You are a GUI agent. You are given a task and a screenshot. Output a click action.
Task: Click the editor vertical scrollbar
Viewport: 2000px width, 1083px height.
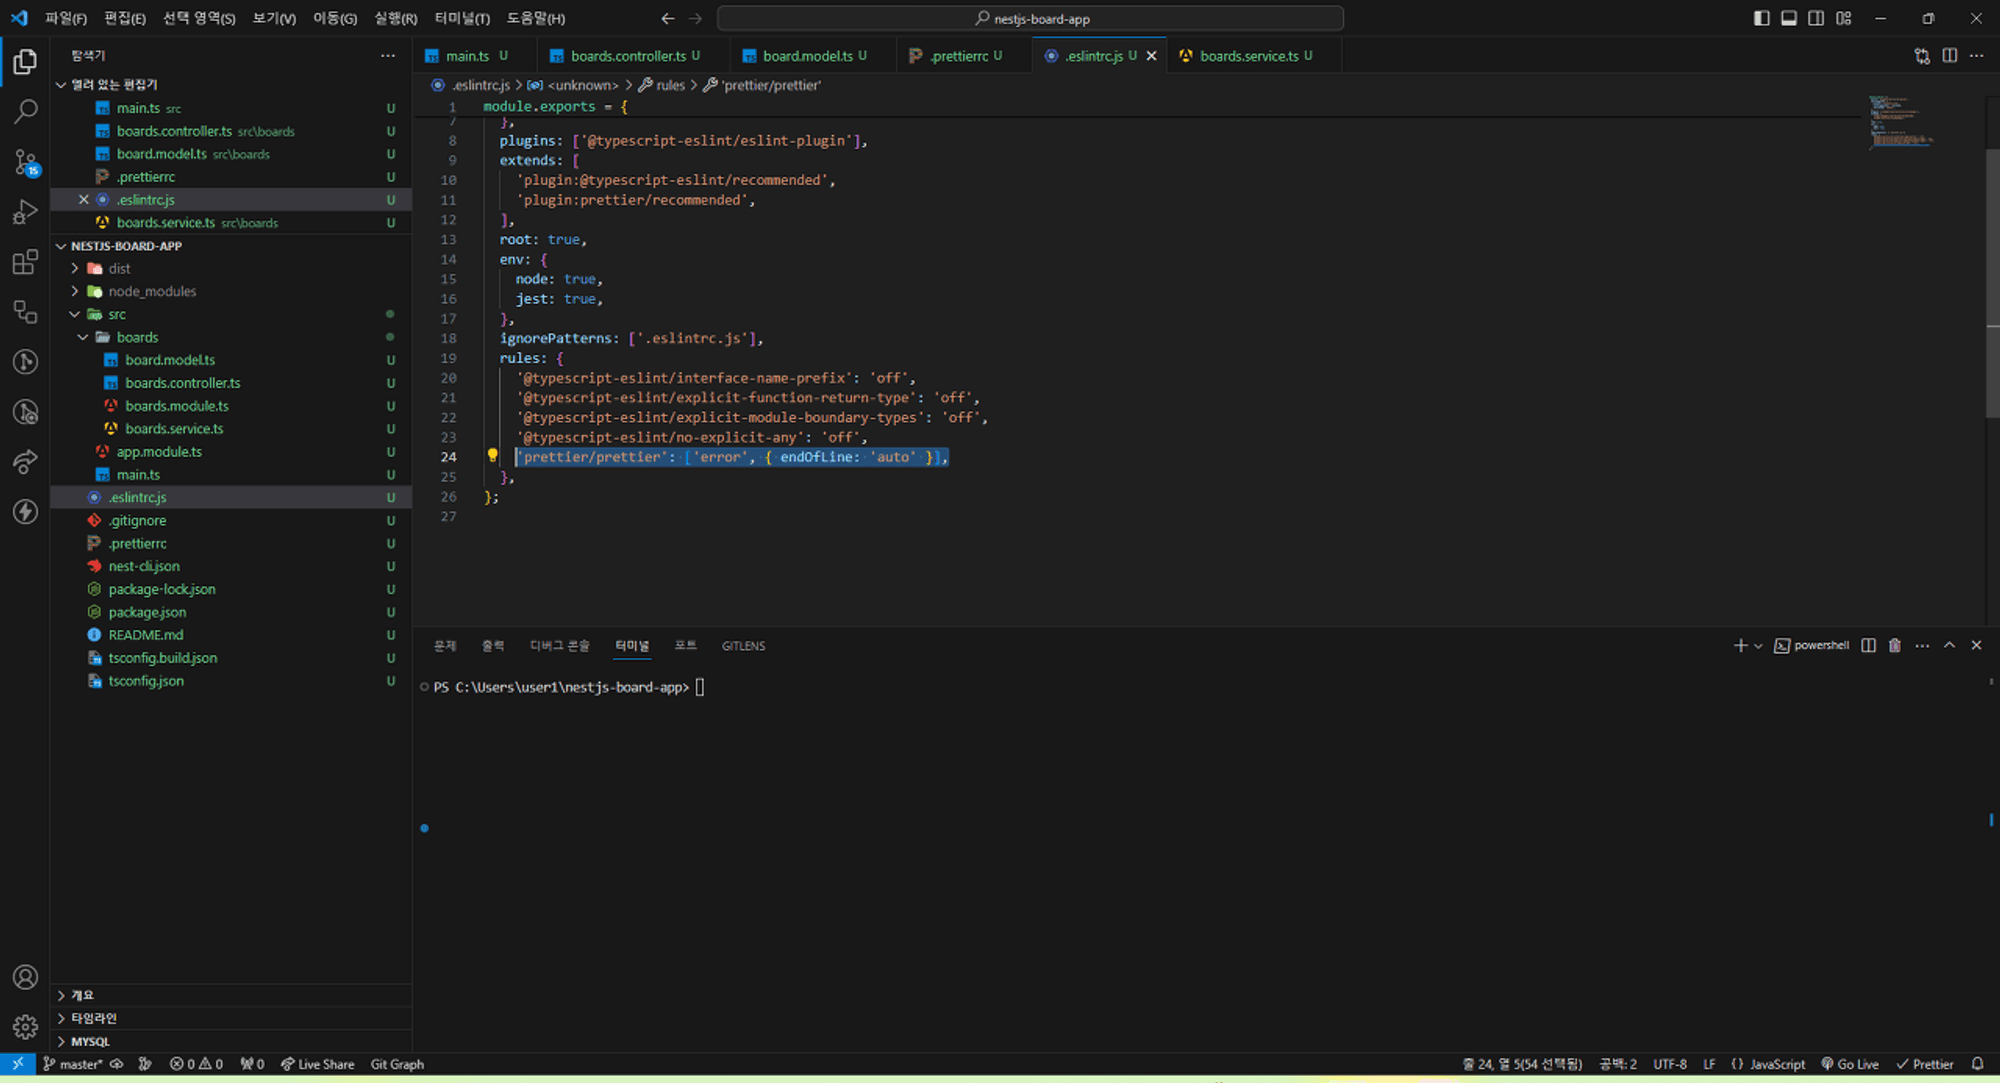click(x=1992, y=283)
